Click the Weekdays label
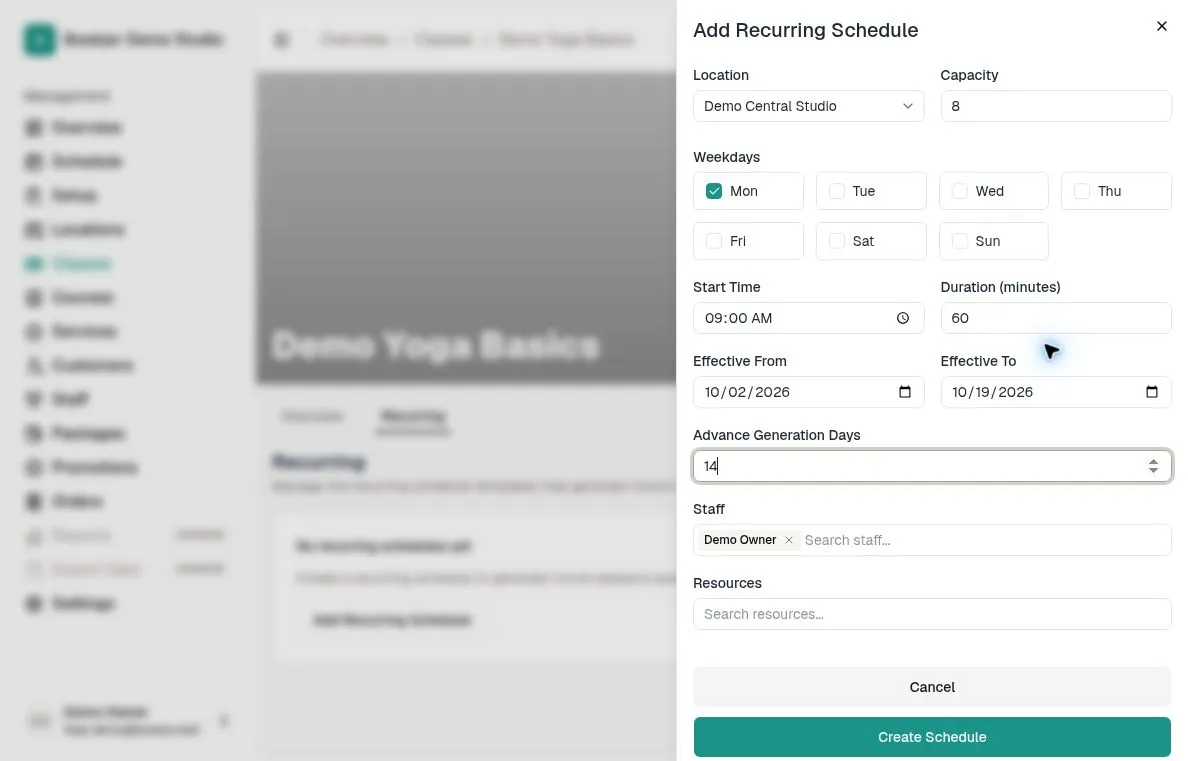 [726, 157]
